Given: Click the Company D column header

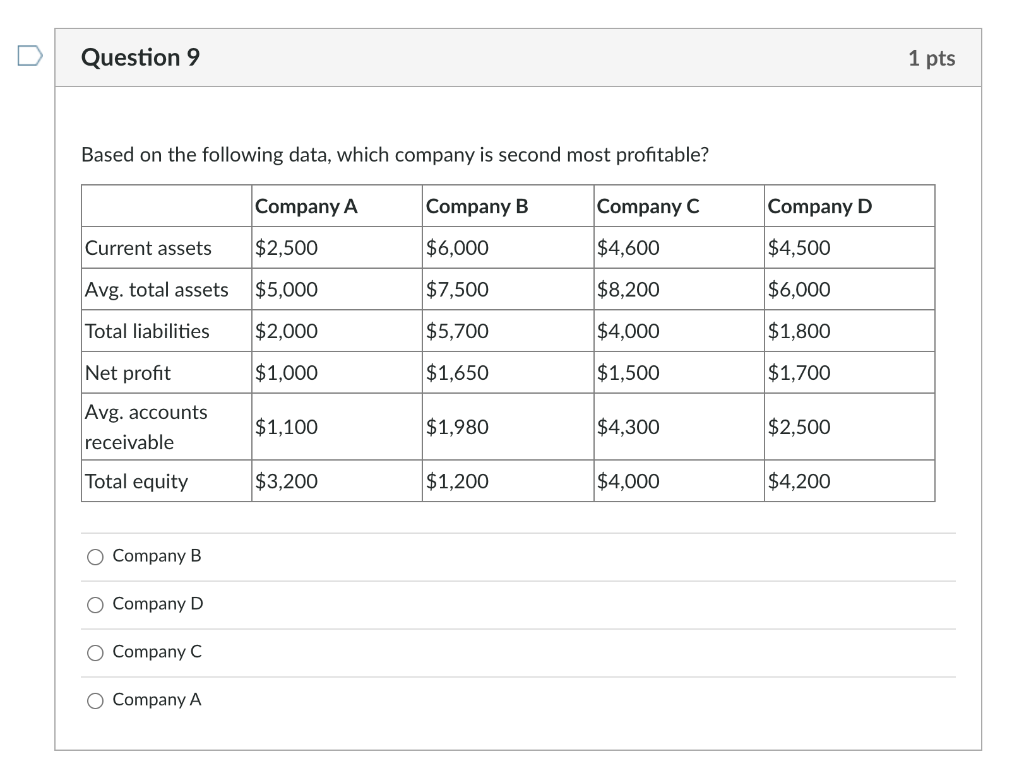Looking at the screenshot, I should 819,206.
